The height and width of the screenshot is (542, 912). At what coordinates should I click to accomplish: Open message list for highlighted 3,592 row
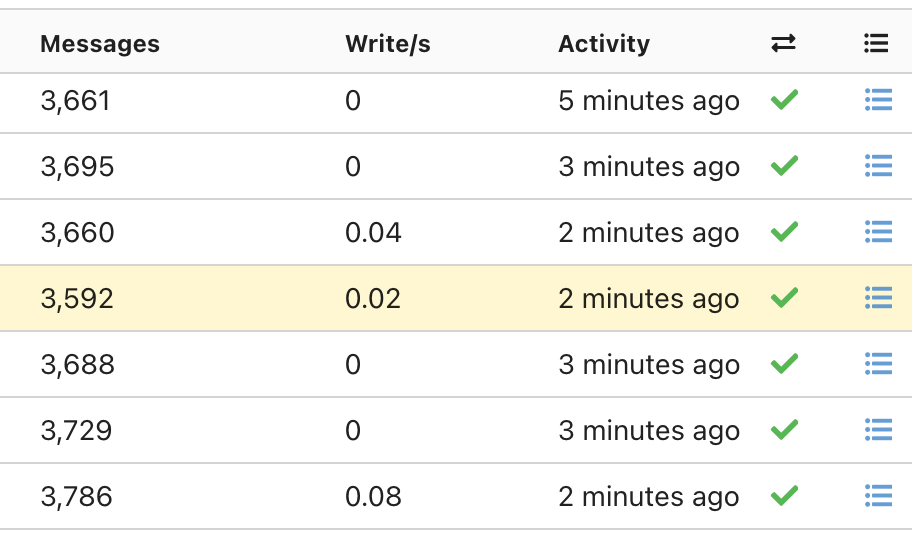(877, 298)
